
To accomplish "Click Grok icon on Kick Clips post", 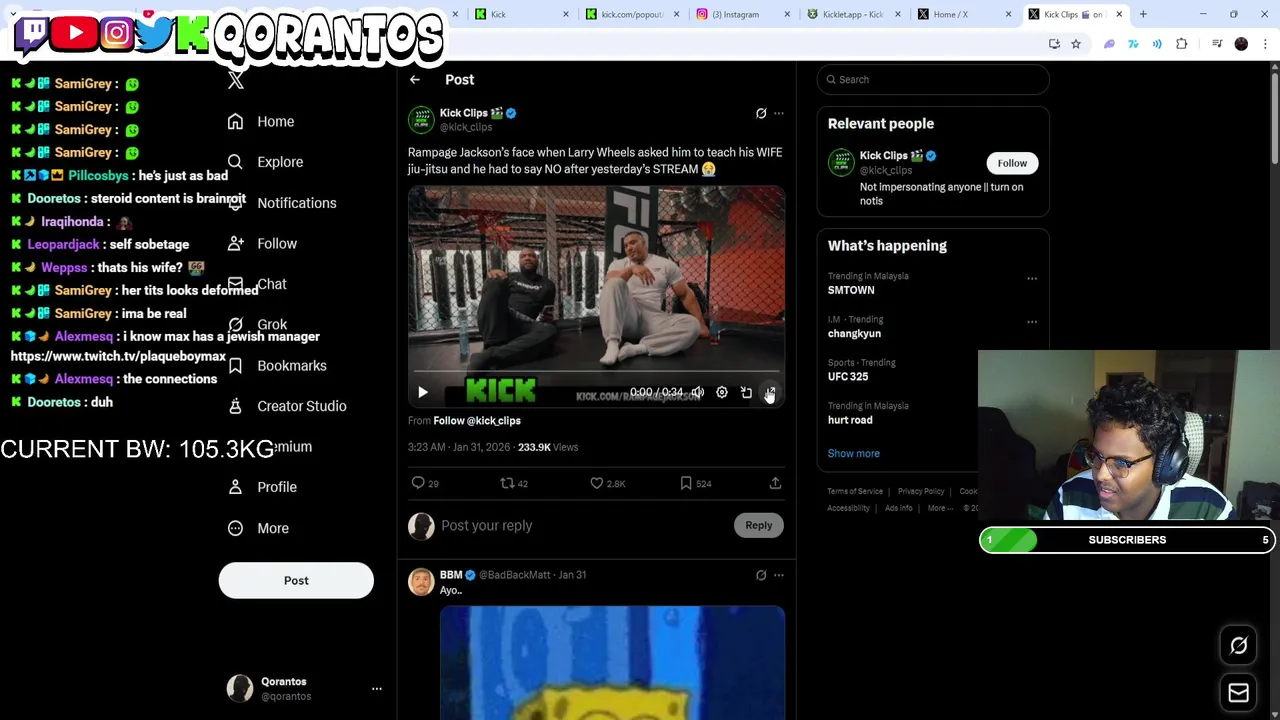I will point(761,114).
